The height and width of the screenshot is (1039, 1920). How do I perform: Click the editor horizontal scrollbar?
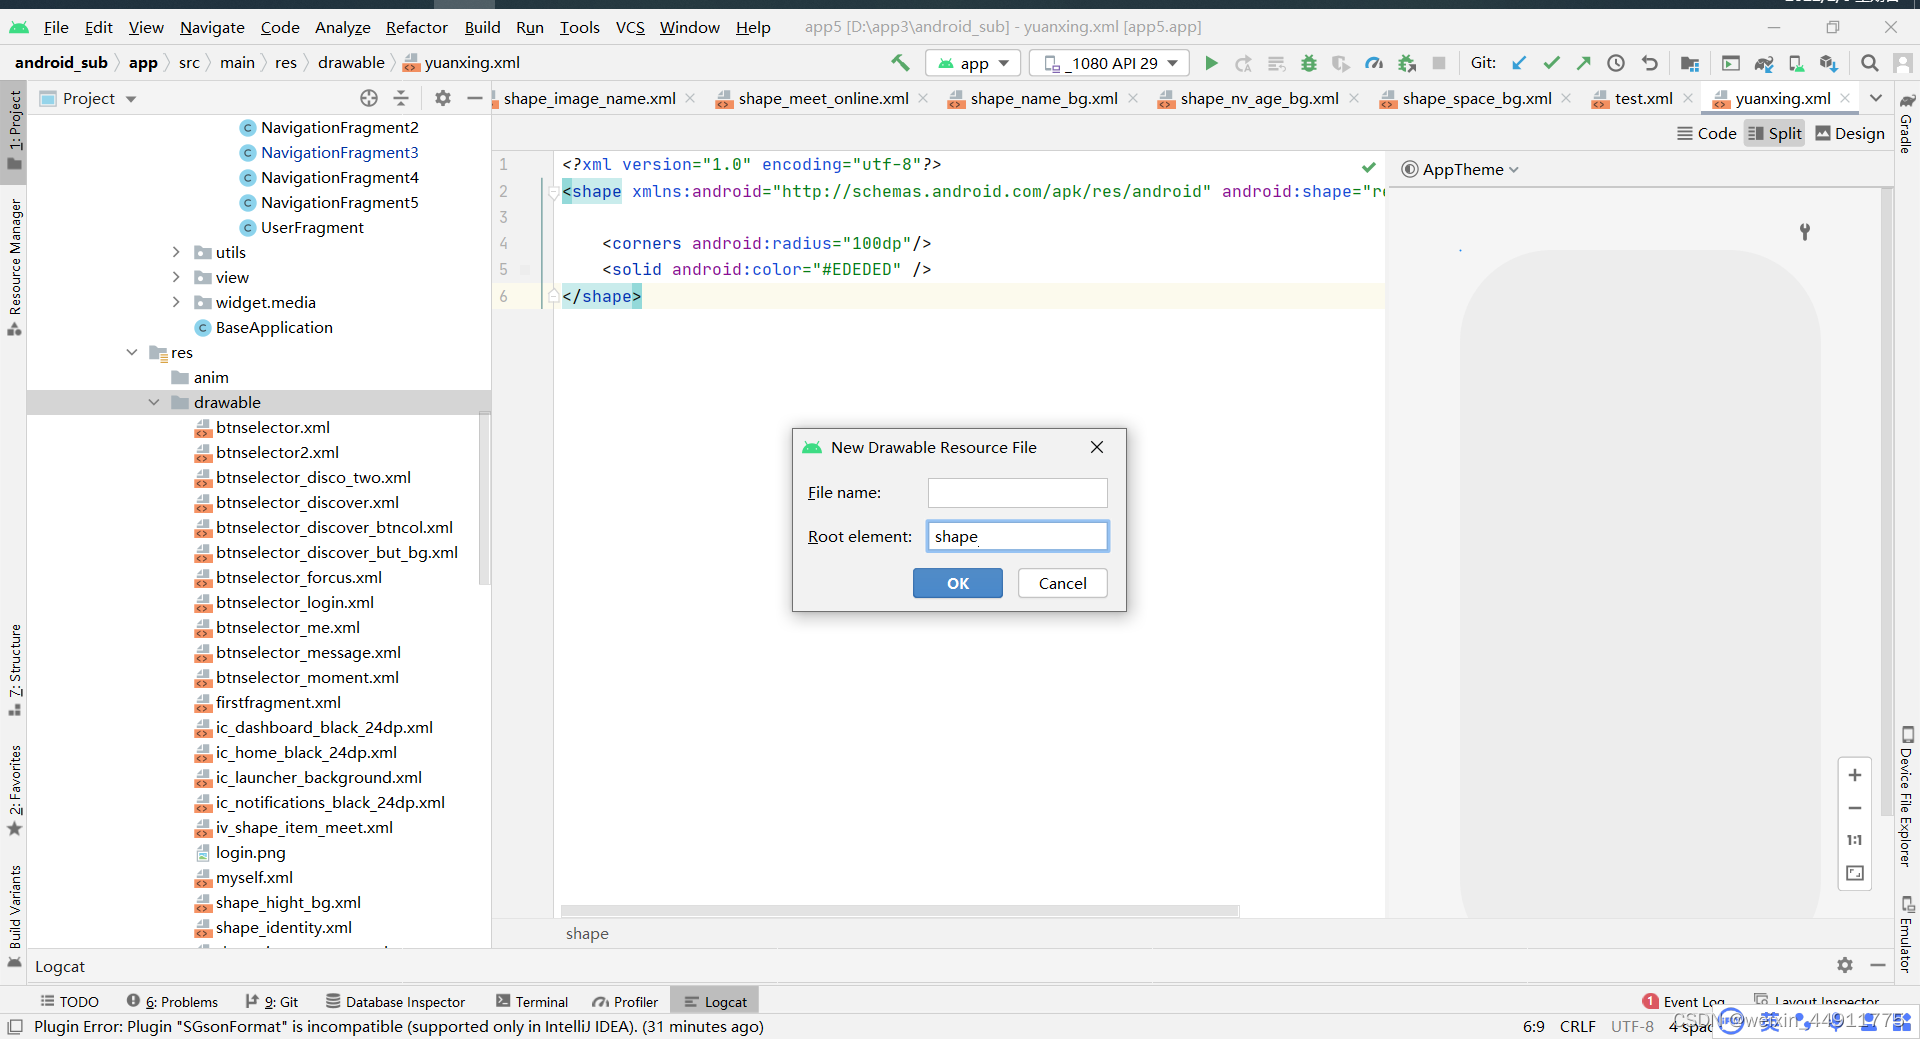[900, 910]
